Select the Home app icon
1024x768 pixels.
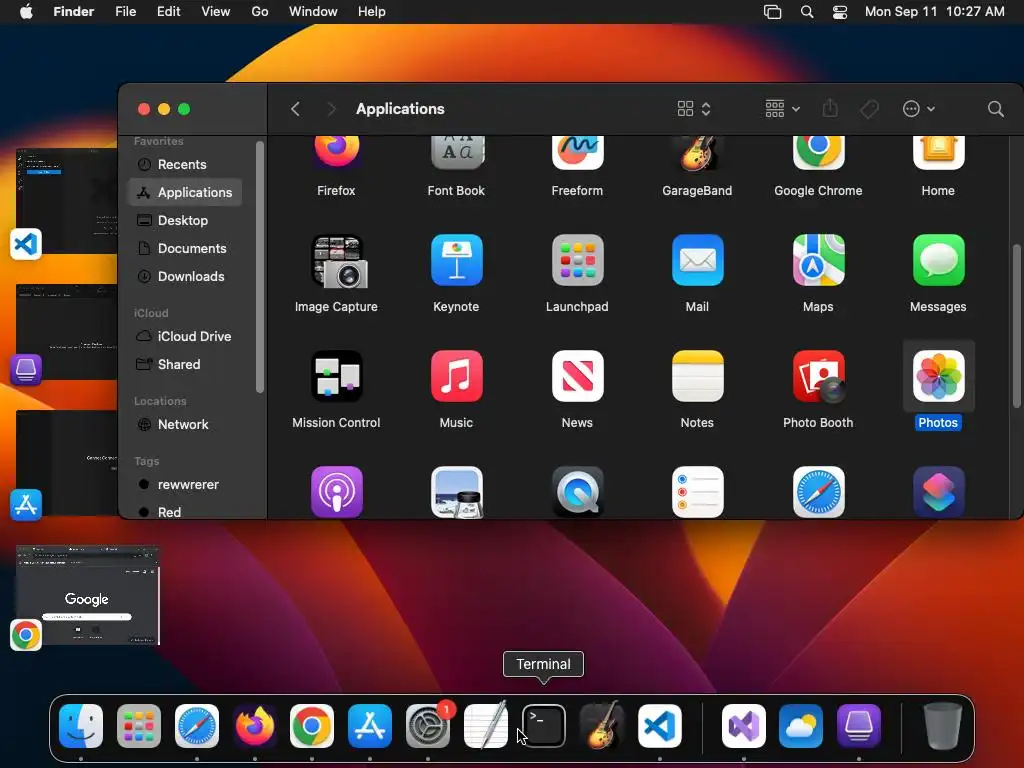click(938, 153)
